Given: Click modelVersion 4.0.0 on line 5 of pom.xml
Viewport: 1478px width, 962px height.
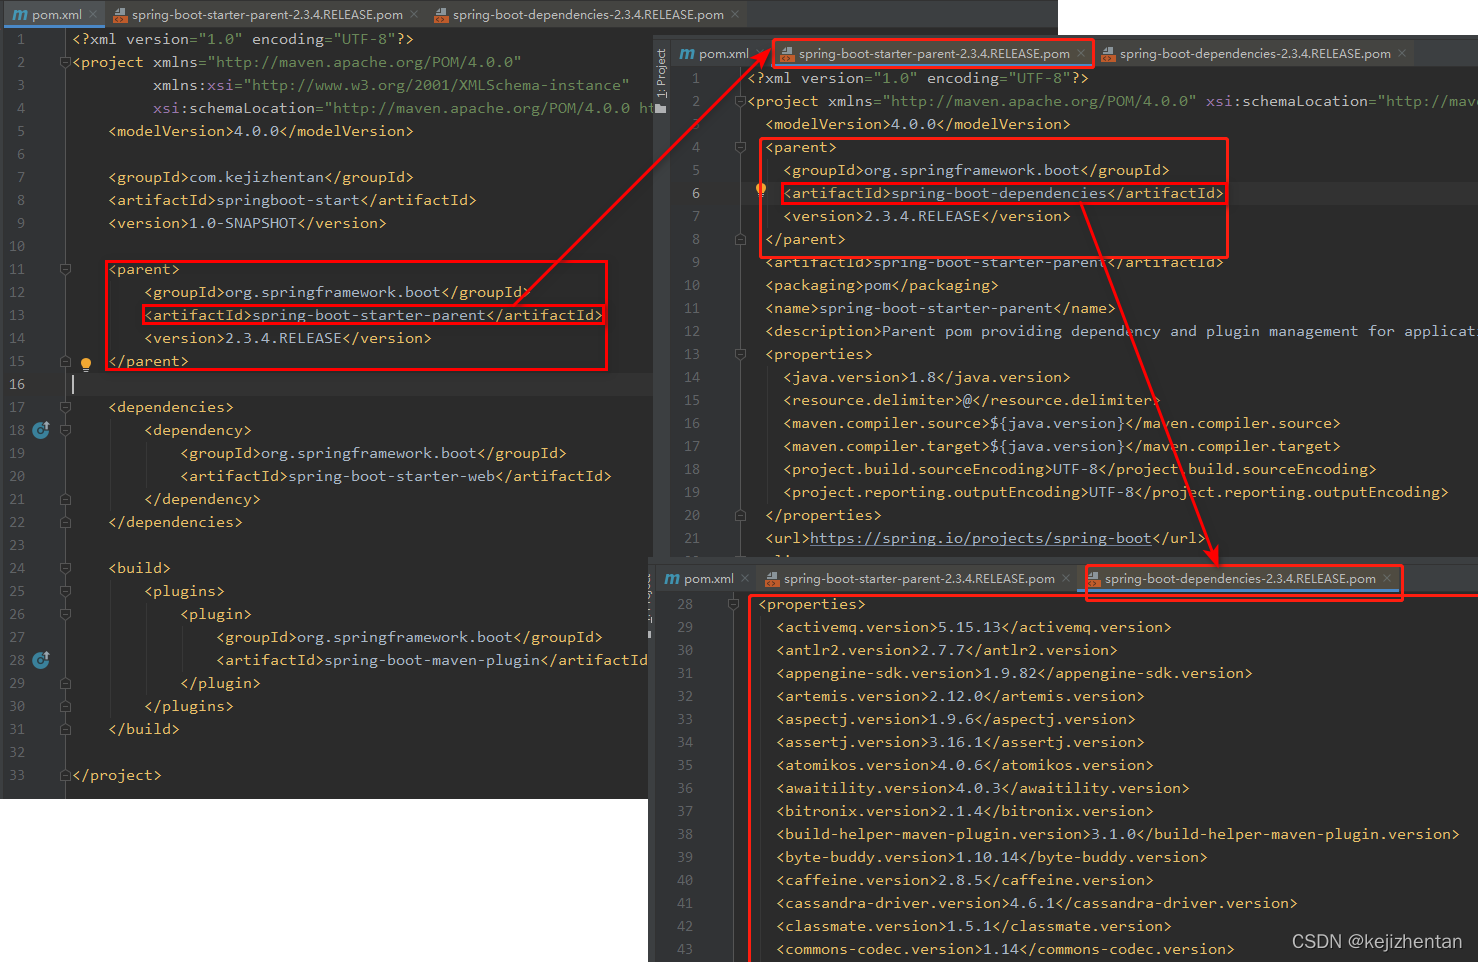Looking at the screenshot, I should coord(261,131).
